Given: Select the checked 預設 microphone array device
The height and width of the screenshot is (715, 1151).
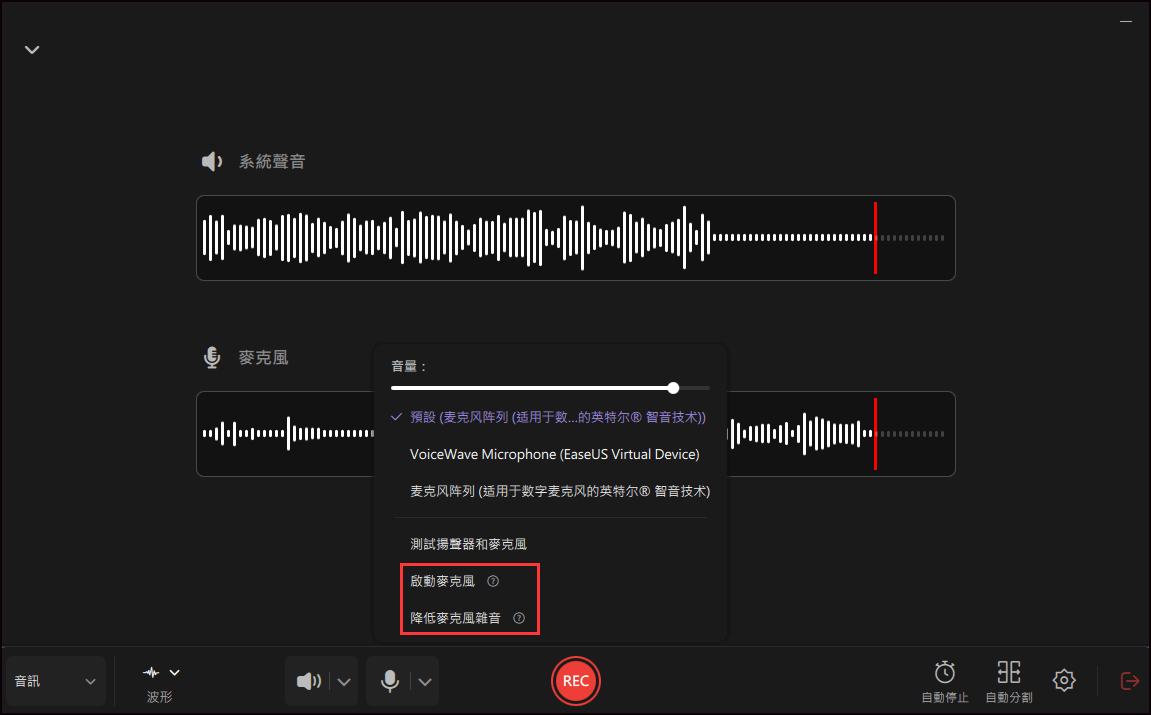Looking at the screenshot, I should pos(557,417).
